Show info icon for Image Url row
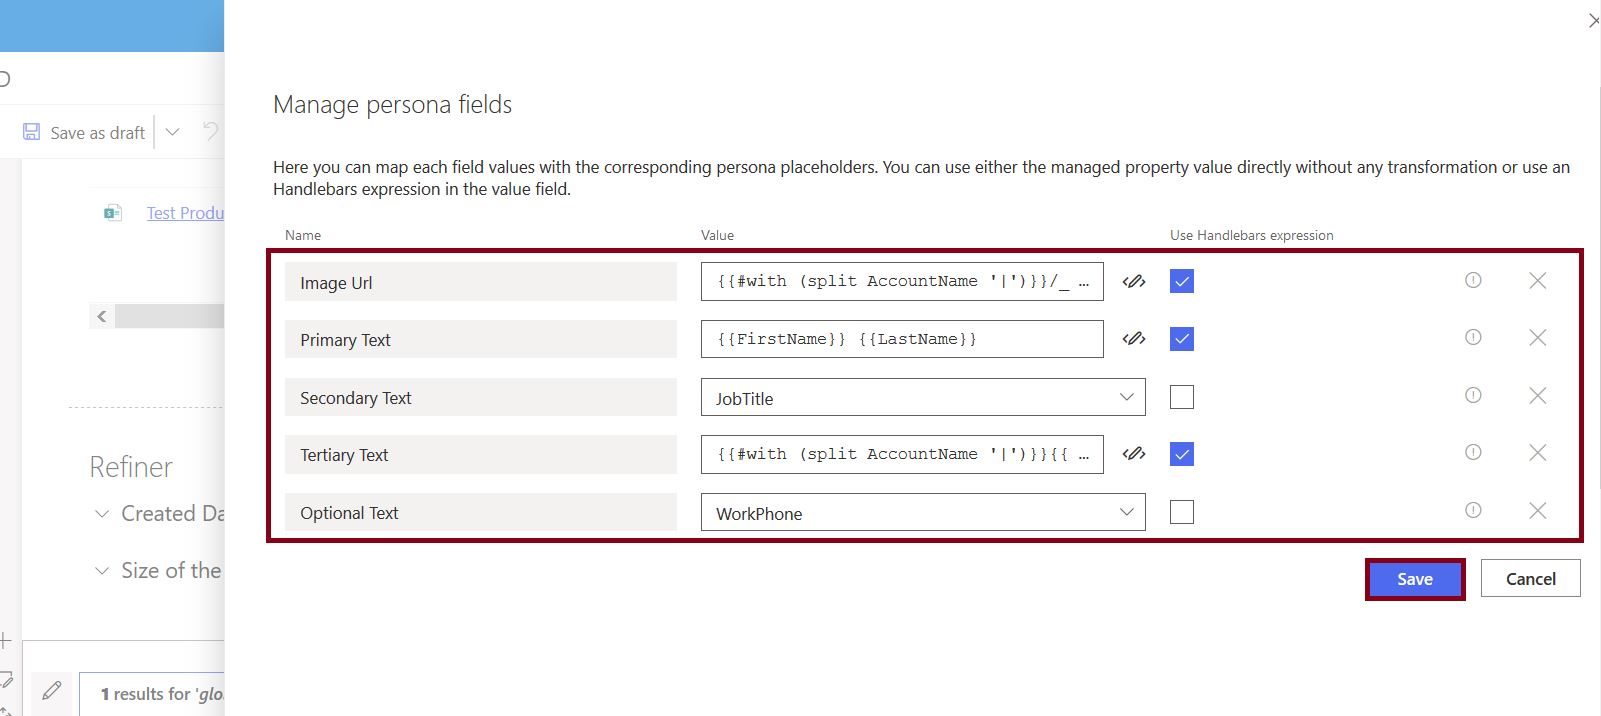 (x=1473, y=280)
